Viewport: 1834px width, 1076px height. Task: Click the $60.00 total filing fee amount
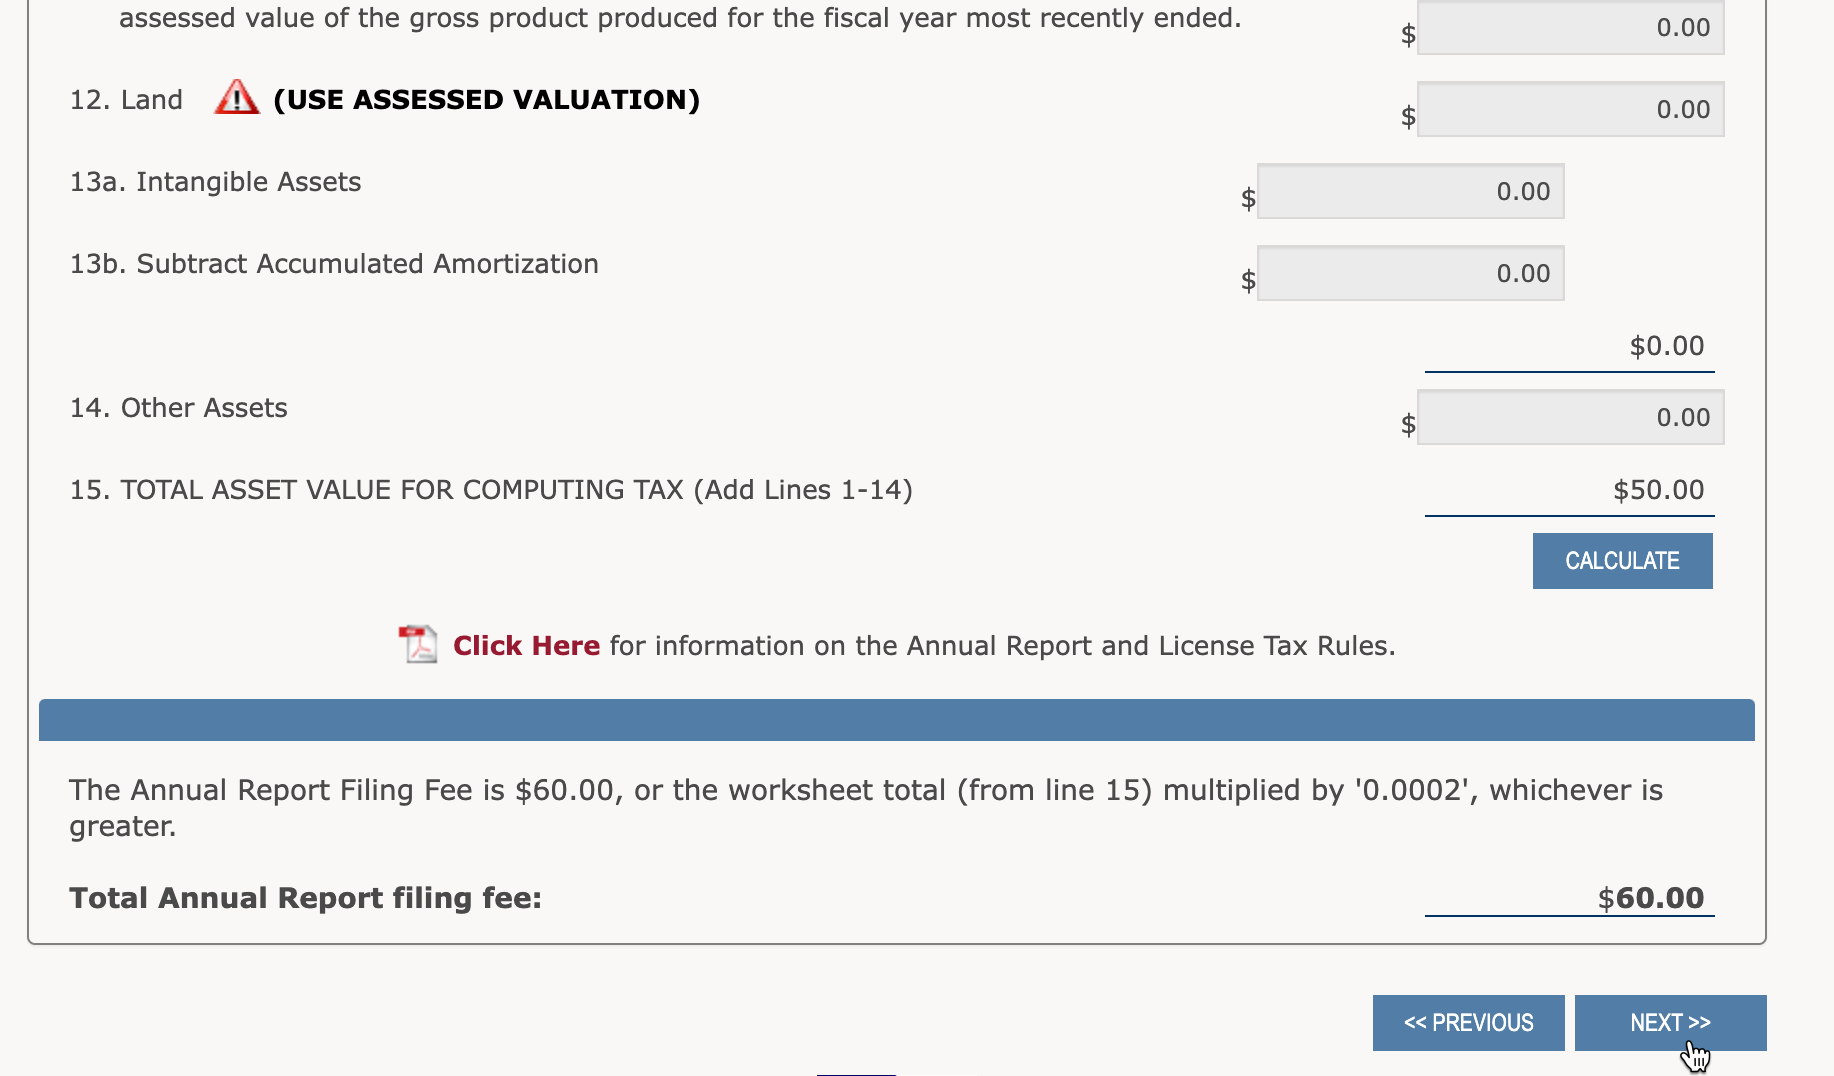click(1650, 898)
